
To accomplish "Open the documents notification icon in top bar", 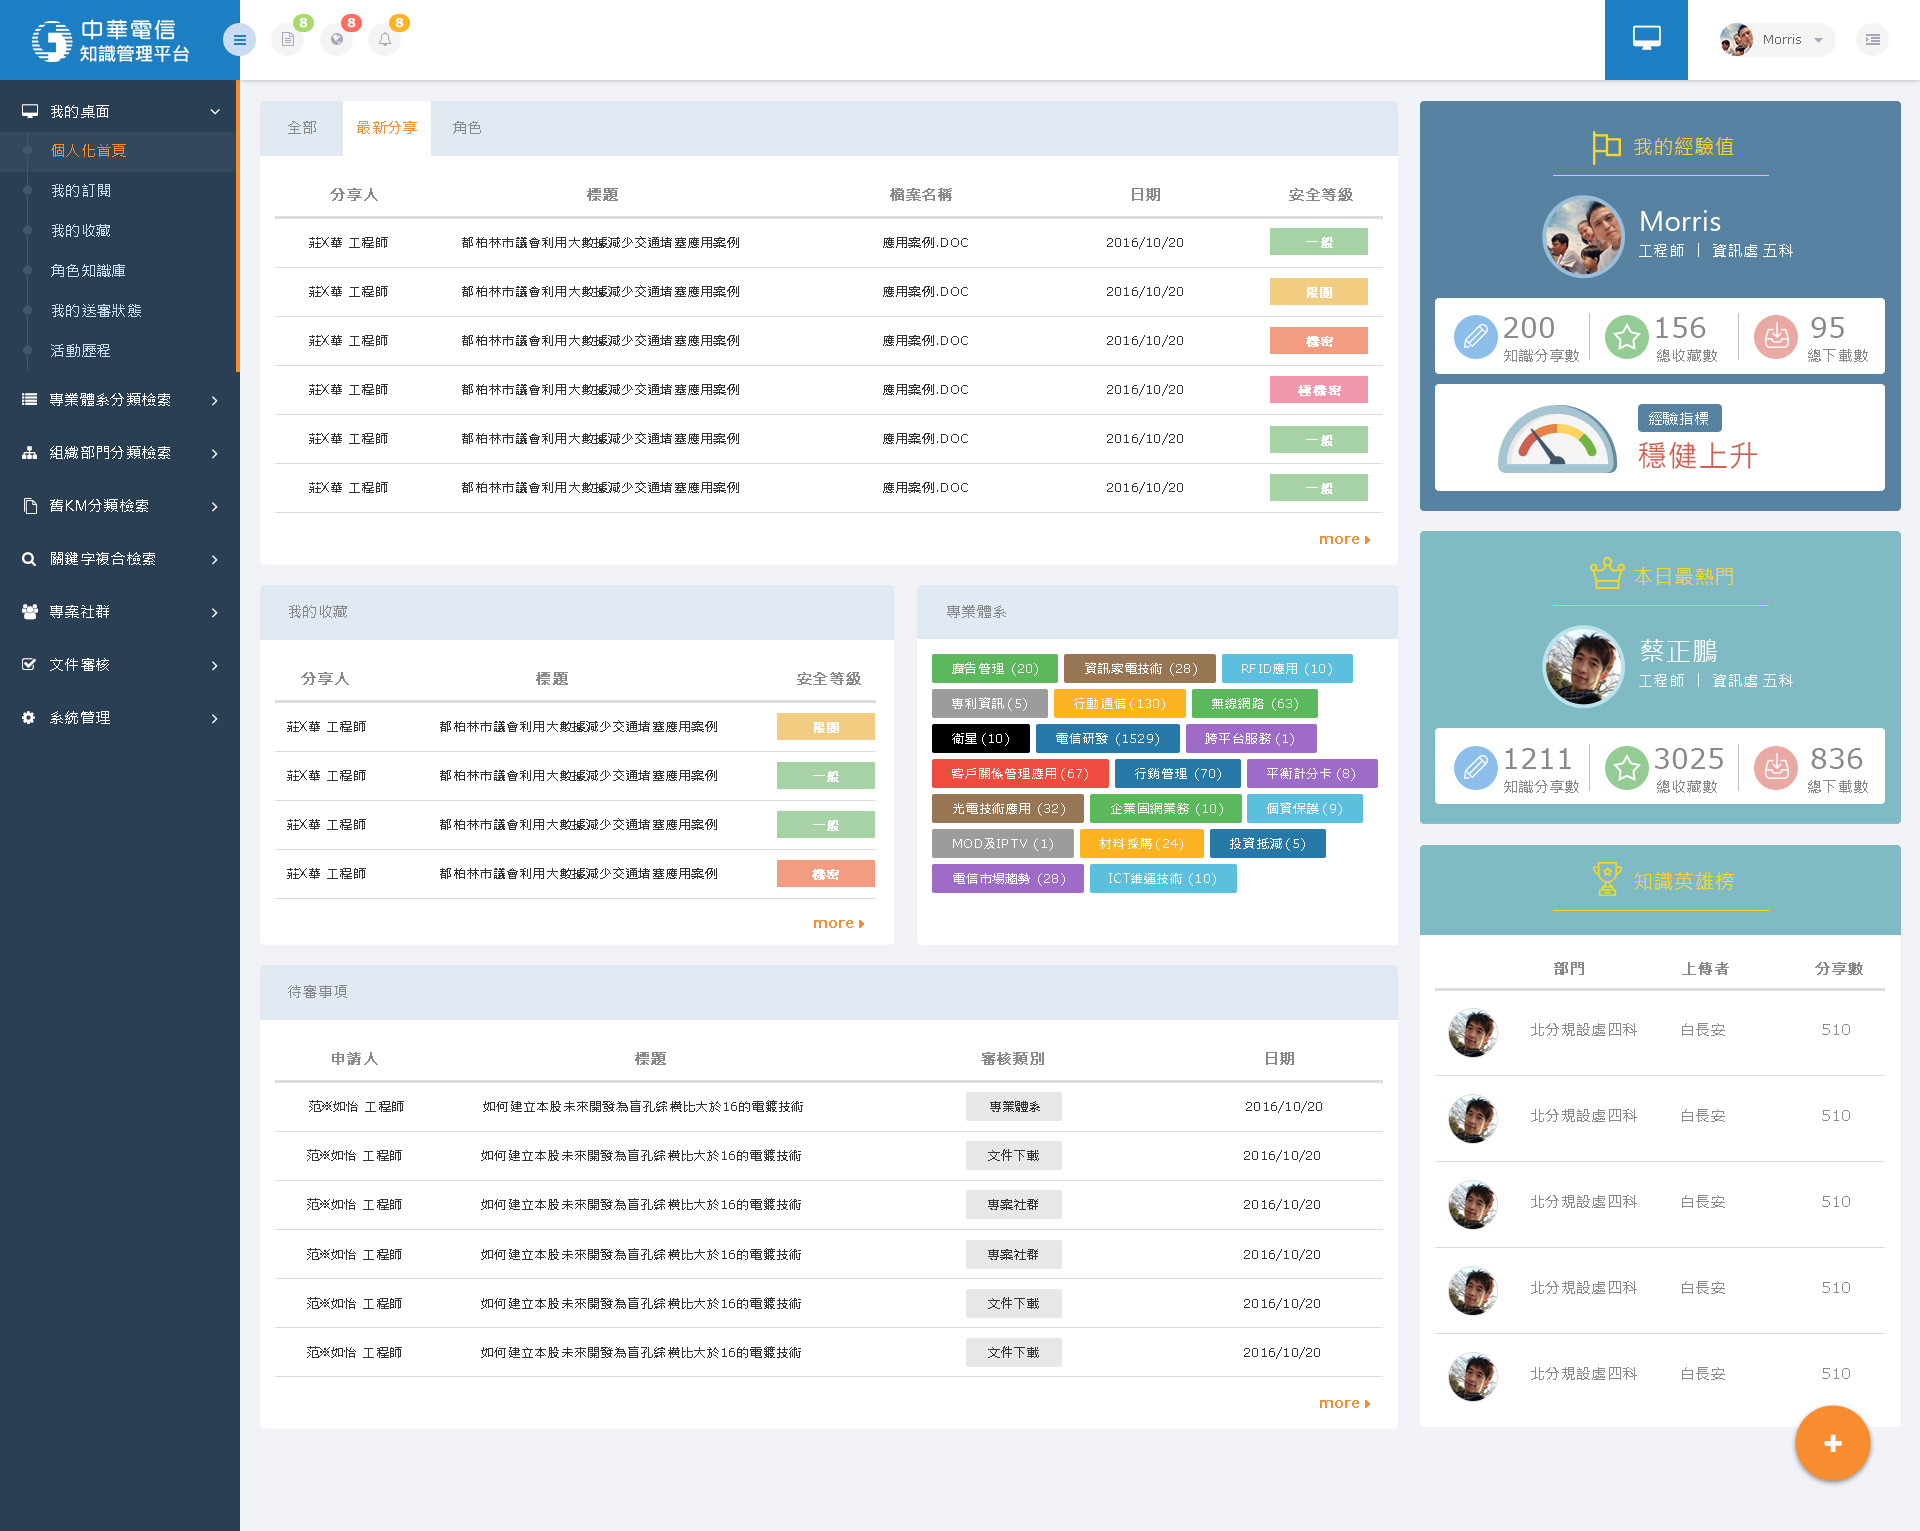I will tap(288, 40).
